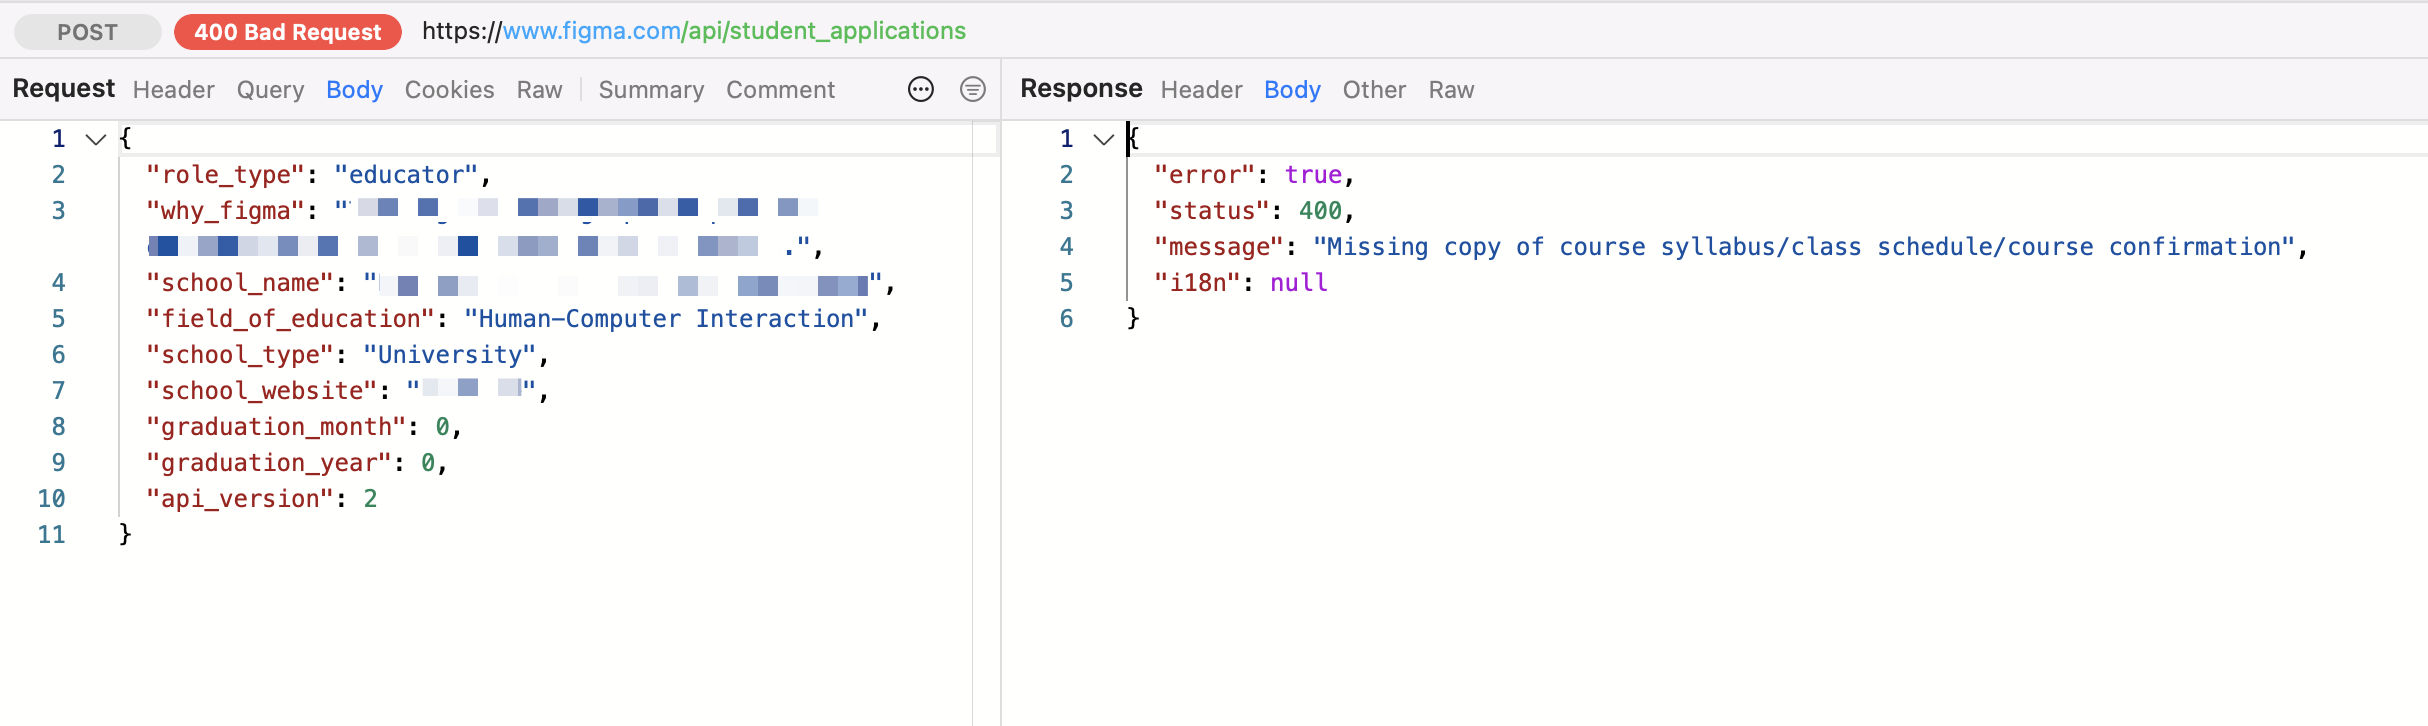Collapse the response JSON root chevron
Image resolution: width=2428 pixels, height=726 pixels.
pos(1104,139)
